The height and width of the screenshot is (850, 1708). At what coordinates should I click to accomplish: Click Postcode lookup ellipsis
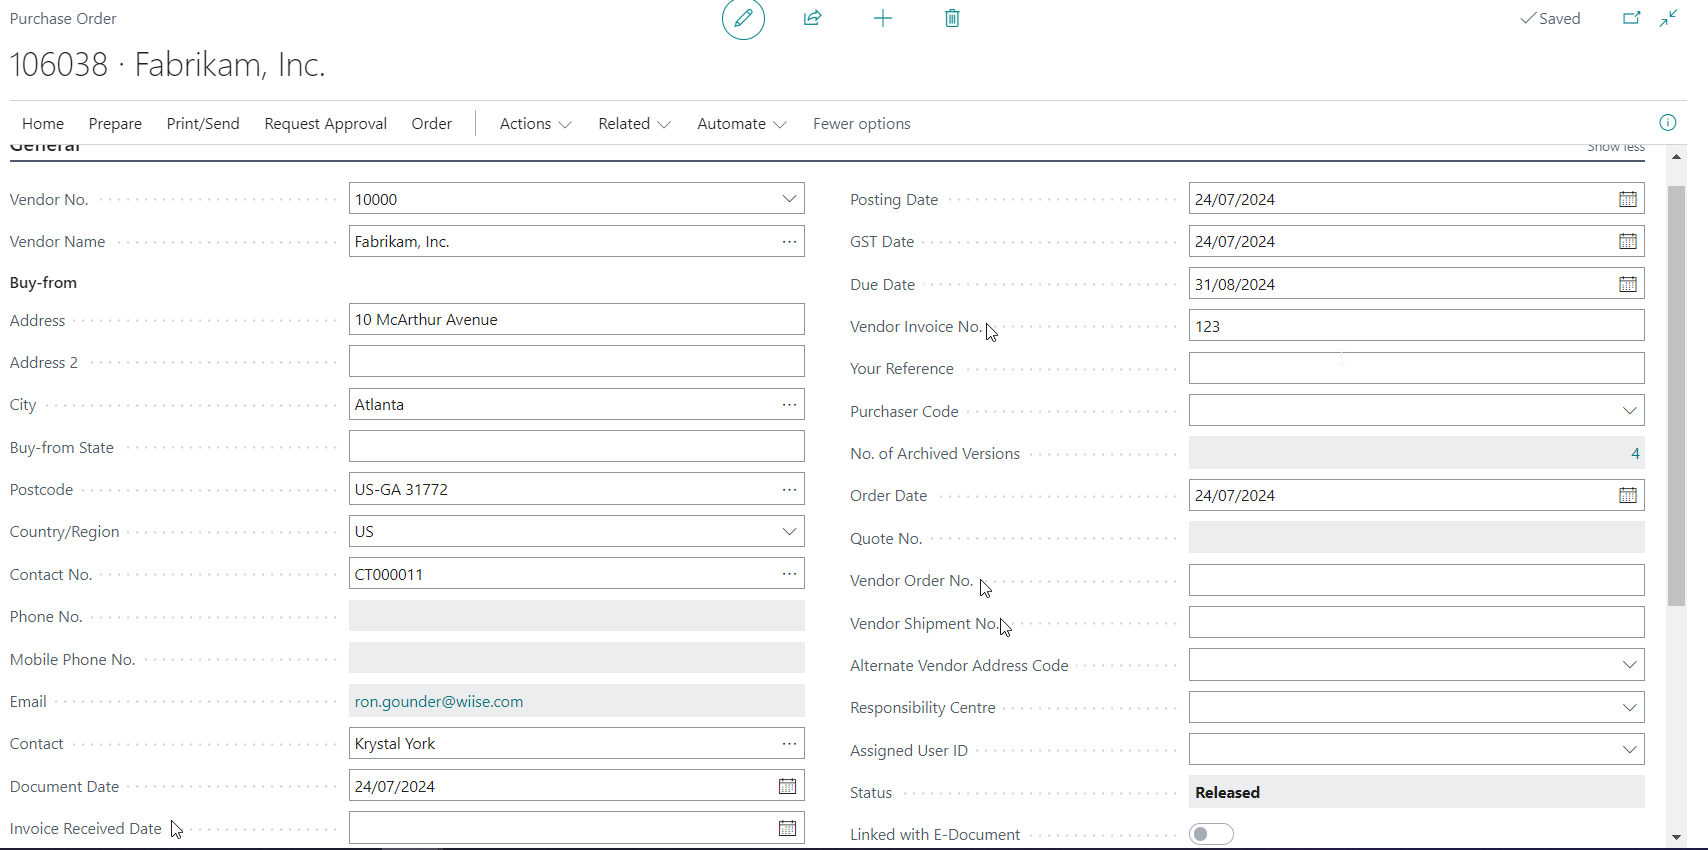click(789, 489)
